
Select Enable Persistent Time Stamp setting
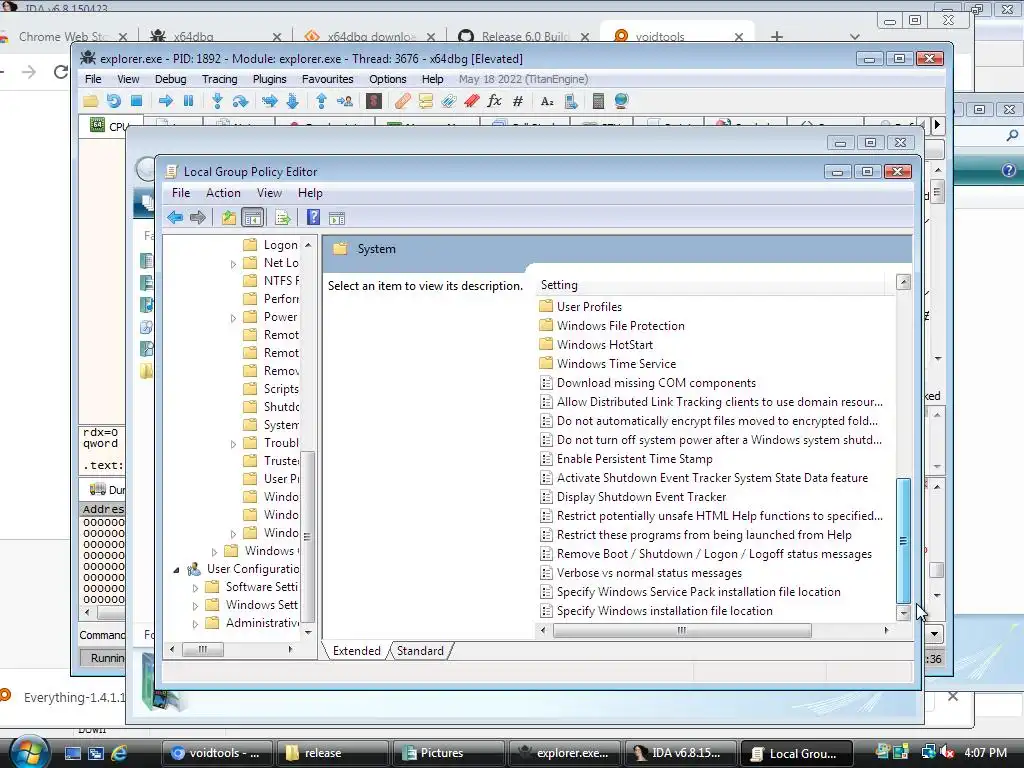click(x=626, y=459)
